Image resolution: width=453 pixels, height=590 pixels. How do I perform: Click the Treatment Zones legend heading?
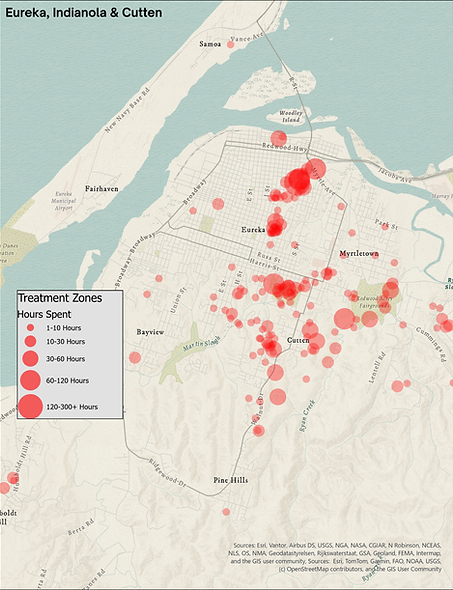[x=60, y=298]
